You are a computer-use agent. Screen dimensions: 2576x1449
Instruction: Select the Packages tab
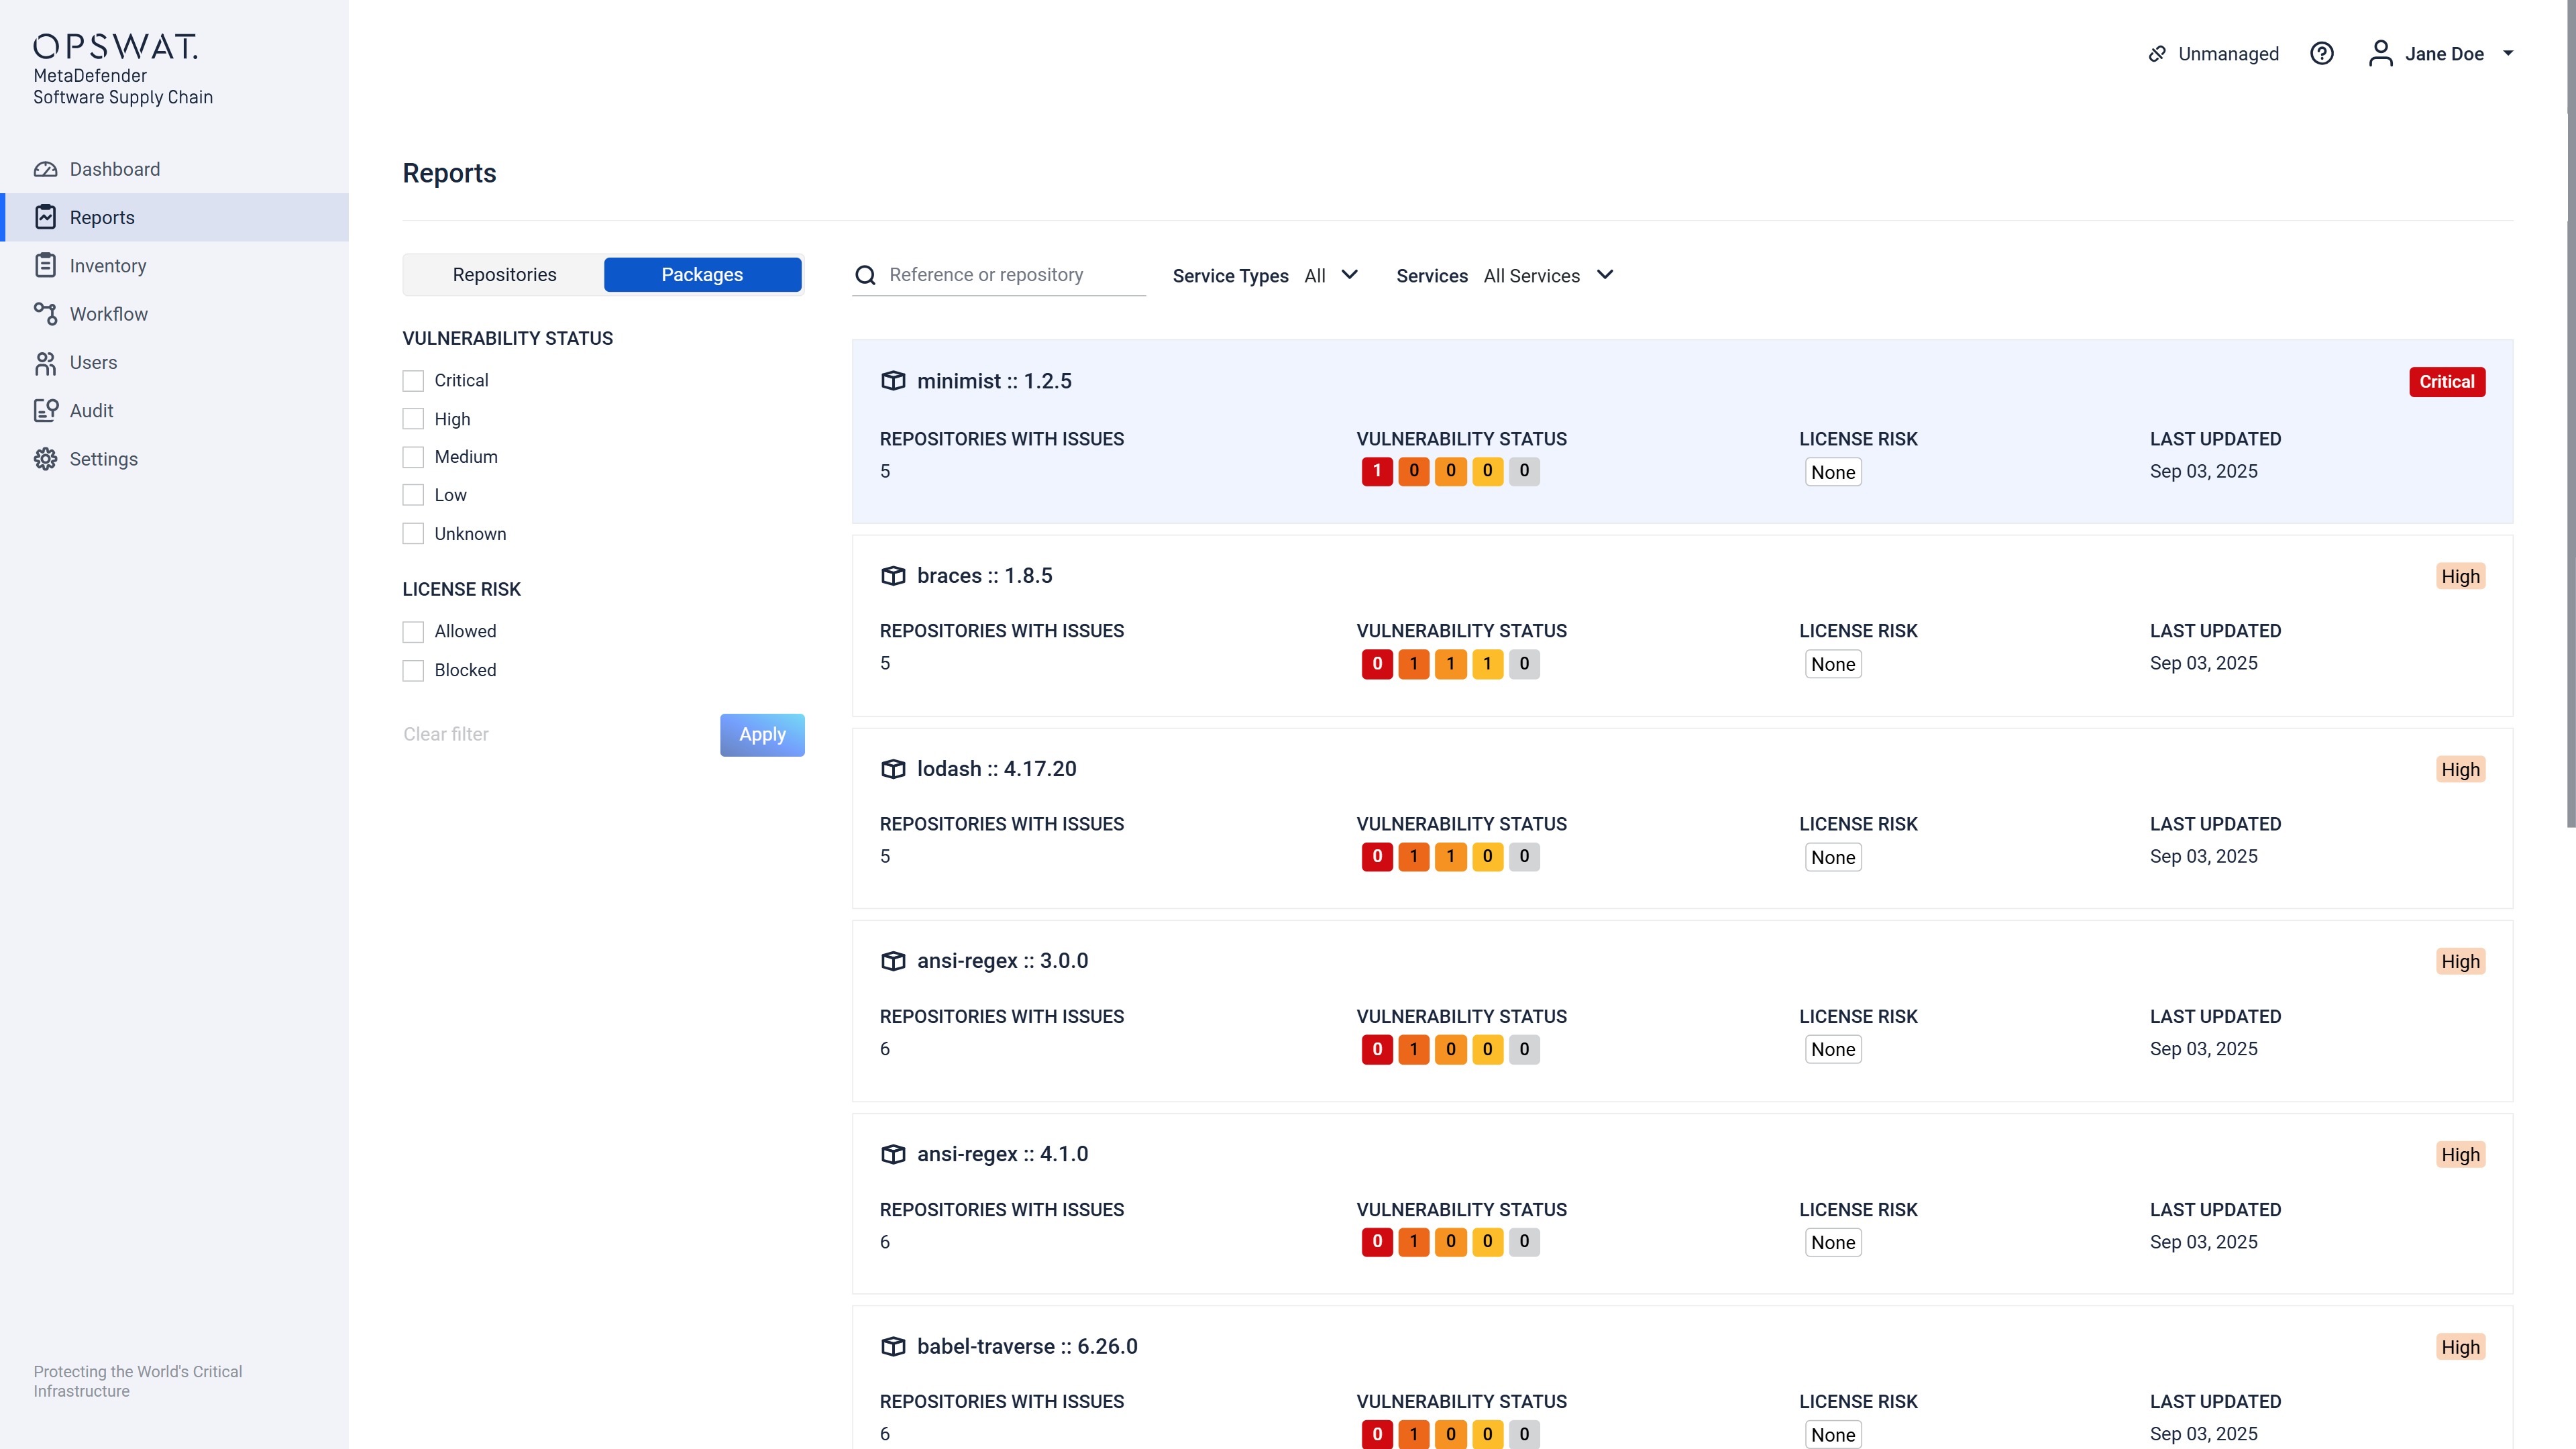point(702,275)
